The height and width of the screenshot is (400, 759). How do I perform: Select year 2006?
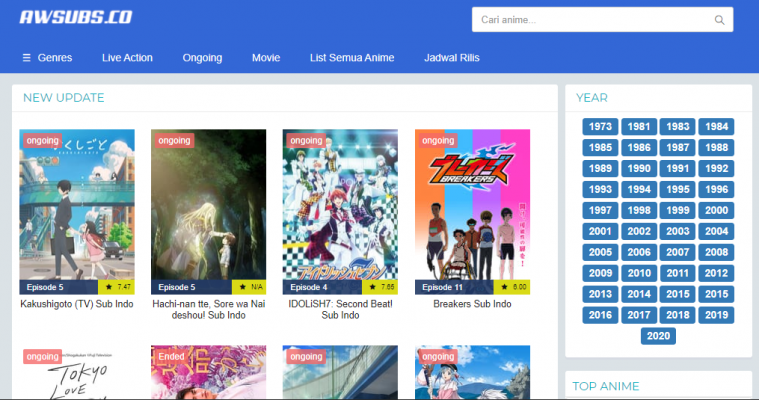pos(639,252)
